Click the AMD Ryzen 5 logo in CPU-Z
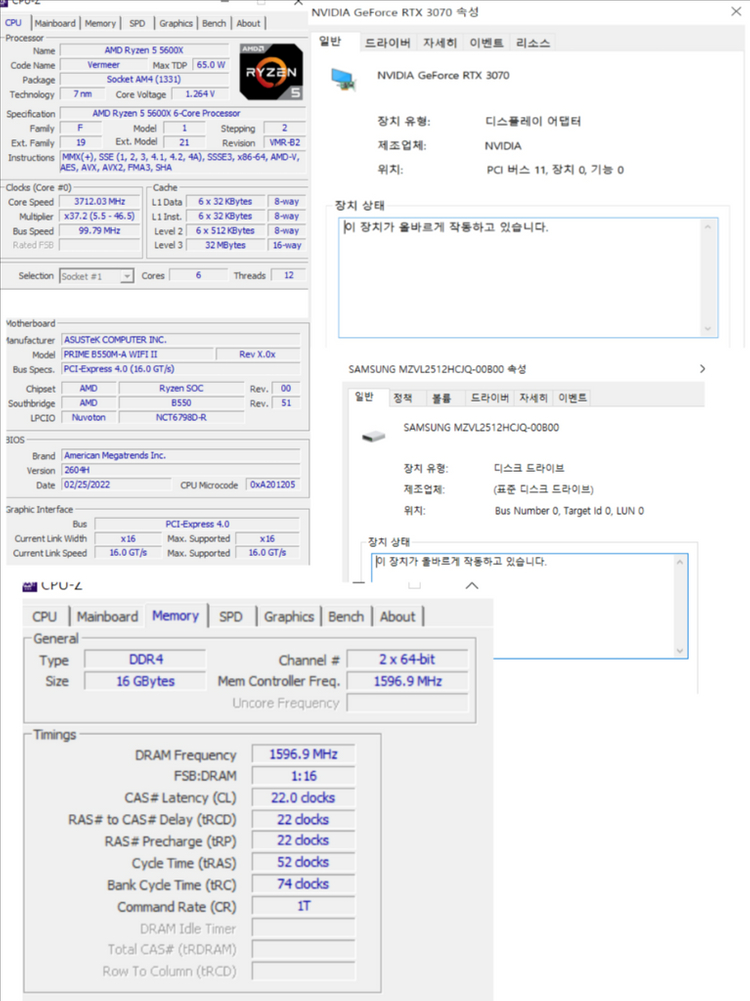Image resolution: width=750 pixels, height=1001 pixels. tap(271, 72)
